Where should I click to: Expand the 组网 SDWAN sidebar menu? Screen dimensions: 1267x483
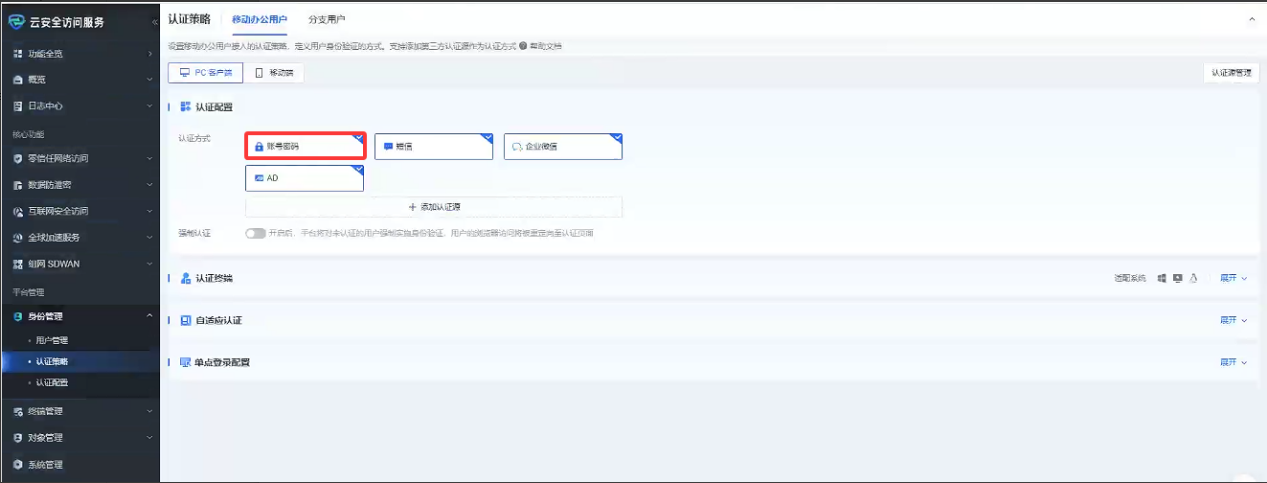tap(149, 264)
